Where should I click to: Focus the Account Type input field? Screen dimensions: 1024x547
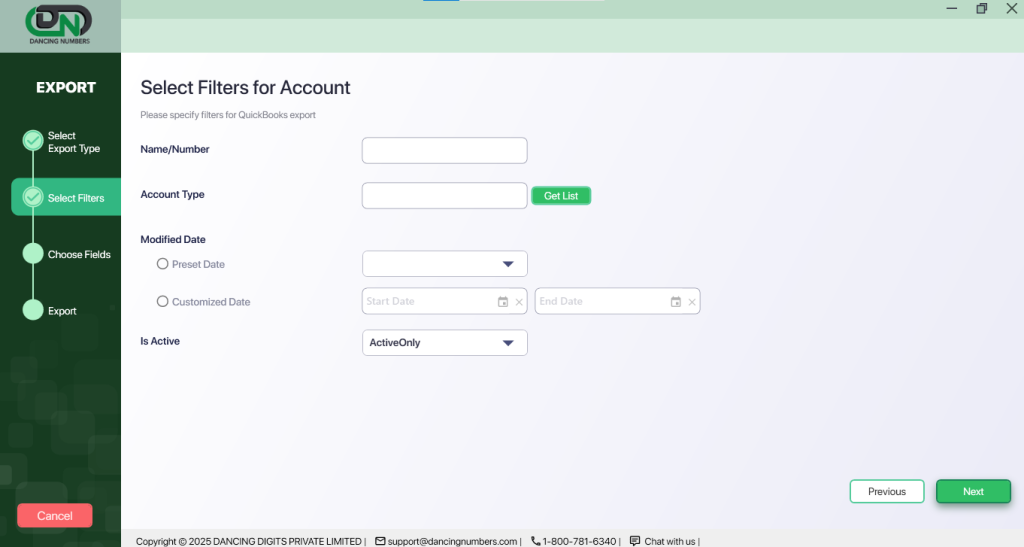click(445, 196)
